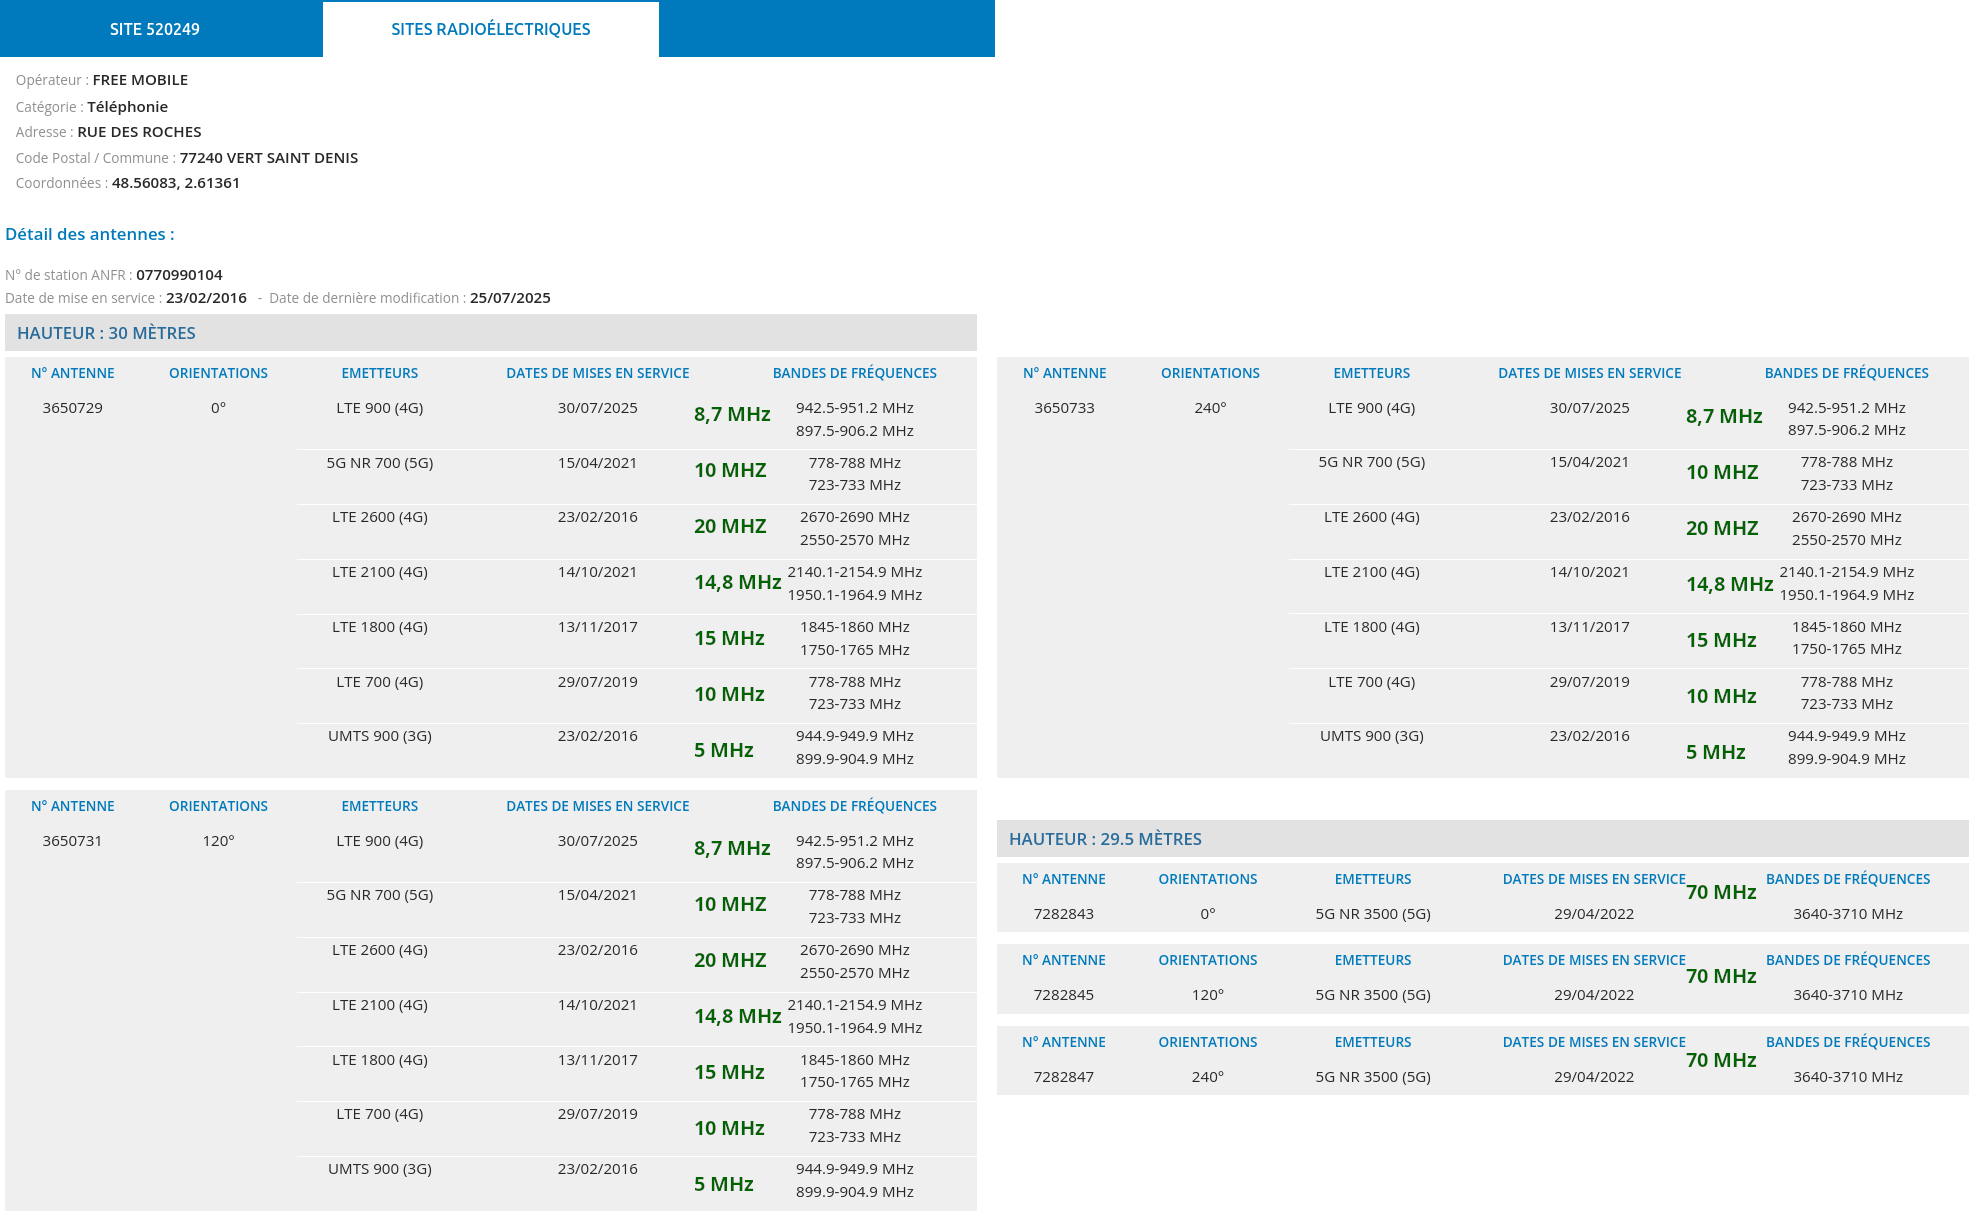Image resolution: width=1974 pixels, height=1215 pixels.
Task: Select antenna number 3650733
Action: point(1064,408)
